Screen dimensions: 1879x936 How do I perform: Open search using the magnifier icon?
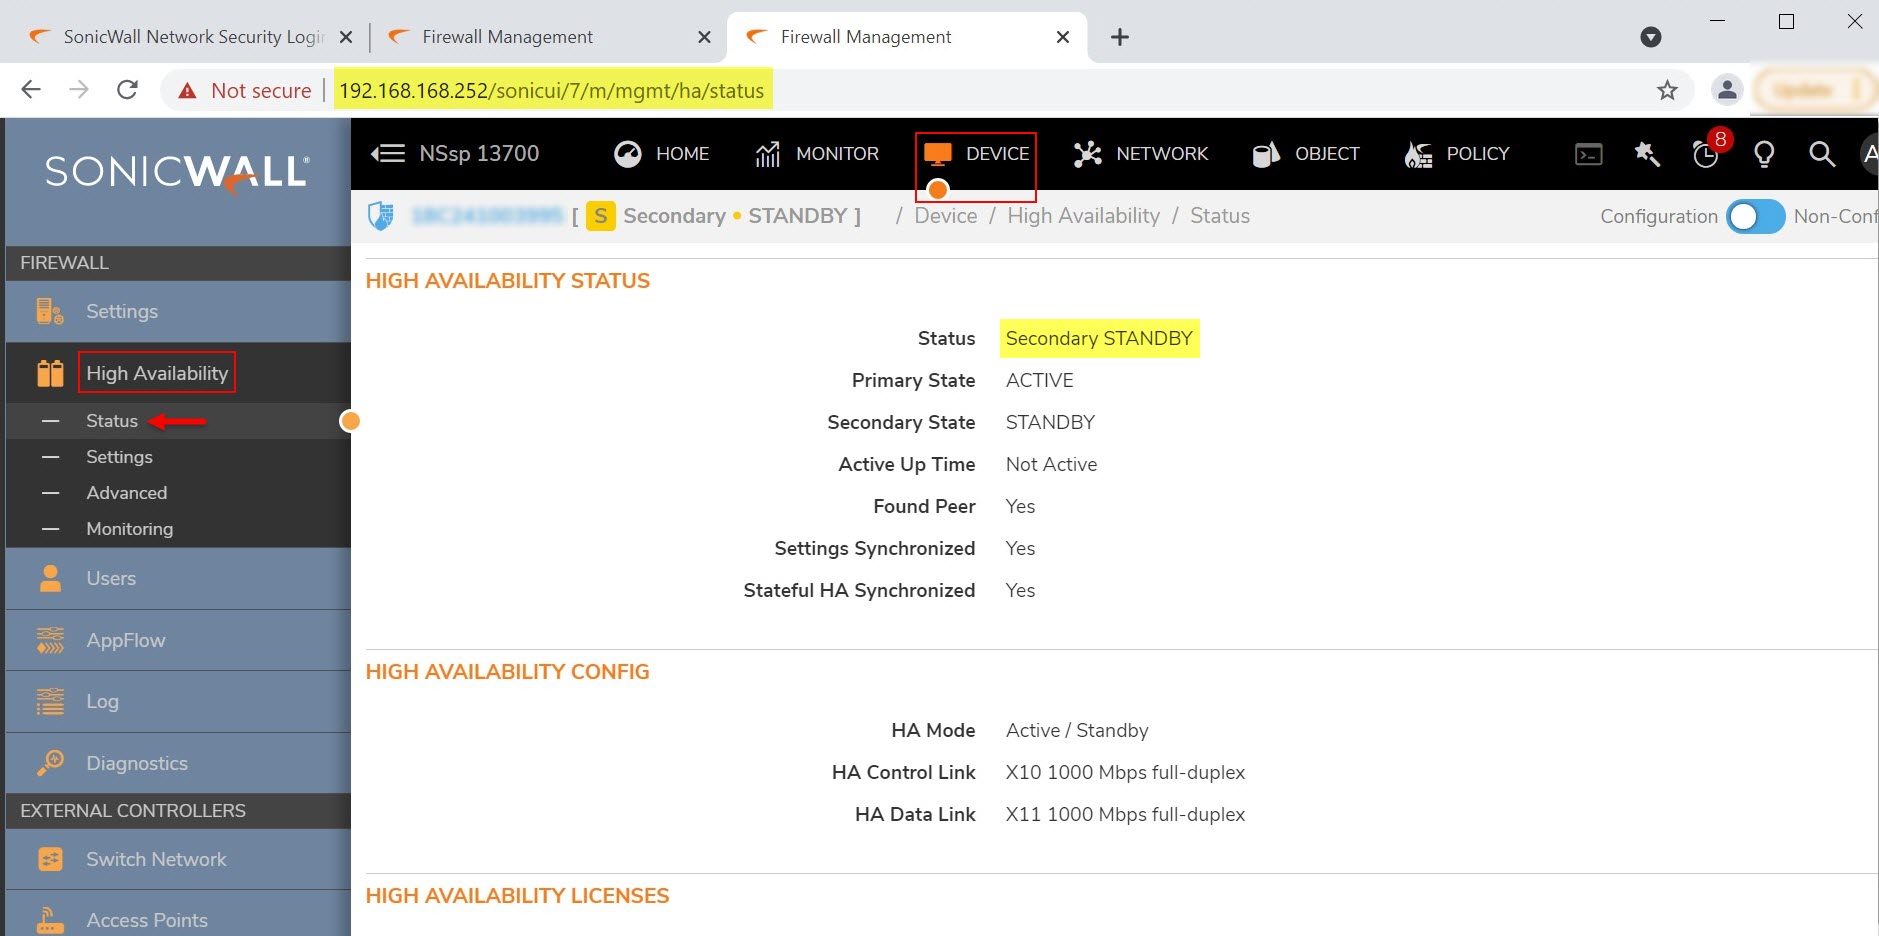(1822, 154)
